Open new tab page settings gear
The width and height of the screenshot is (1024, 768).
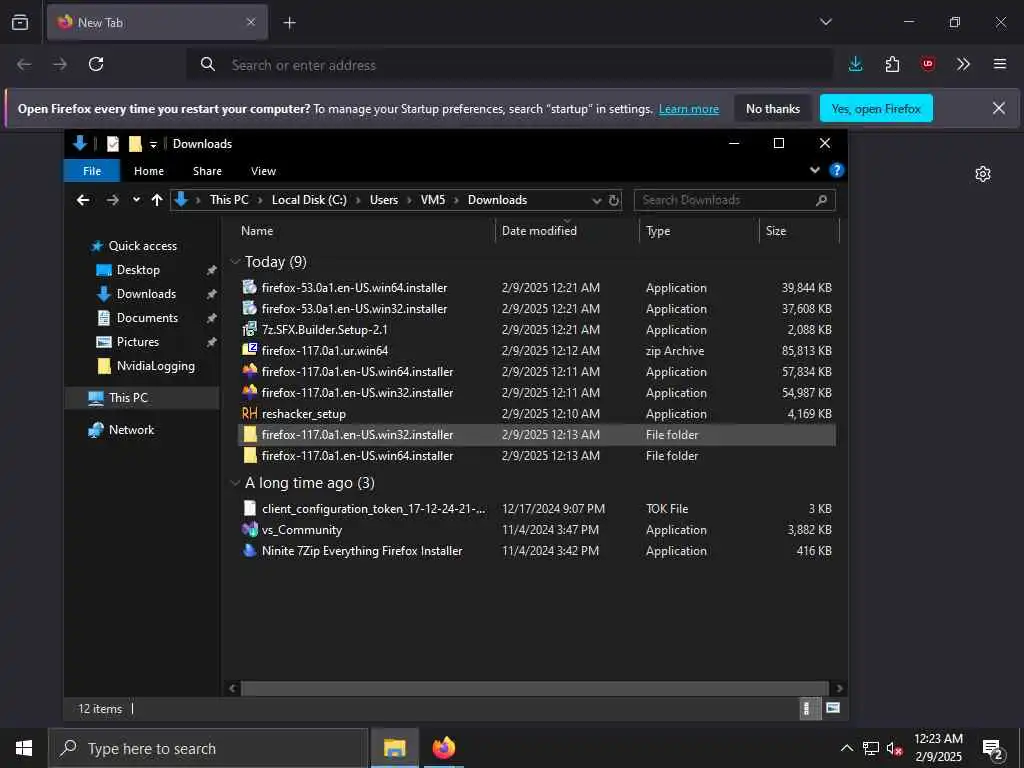pyautogui.click(x=983, y=174)
